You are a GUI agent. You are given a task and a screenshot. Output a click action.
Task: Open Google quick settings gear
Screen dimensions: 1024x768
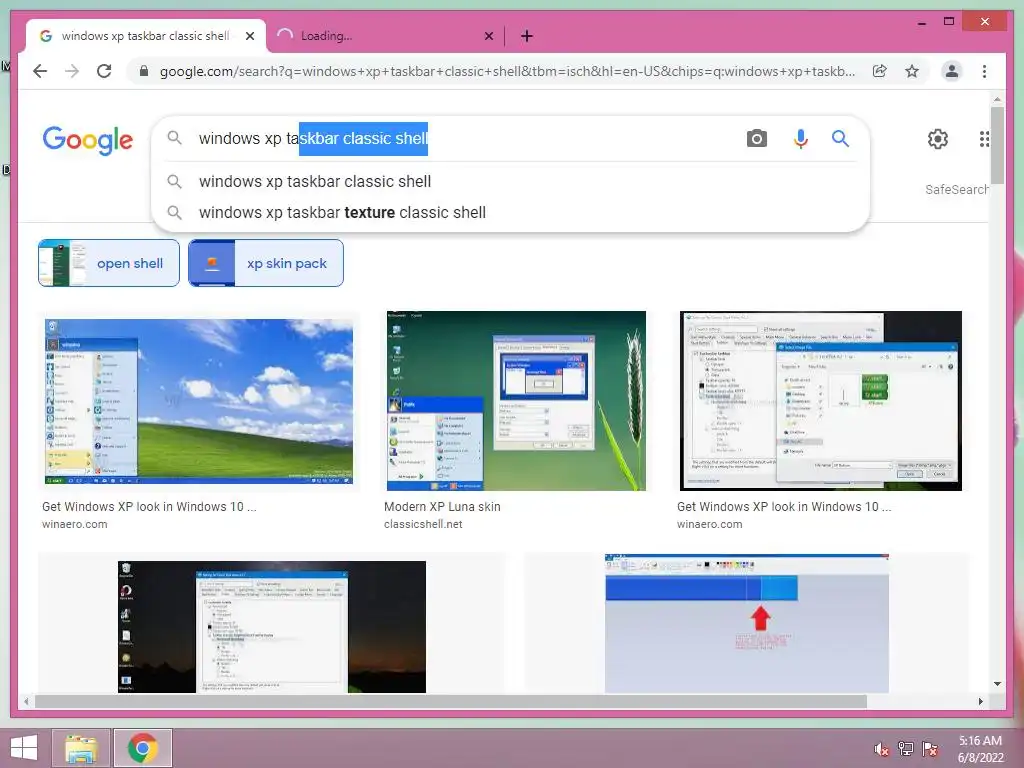click(x=938, y=138)
